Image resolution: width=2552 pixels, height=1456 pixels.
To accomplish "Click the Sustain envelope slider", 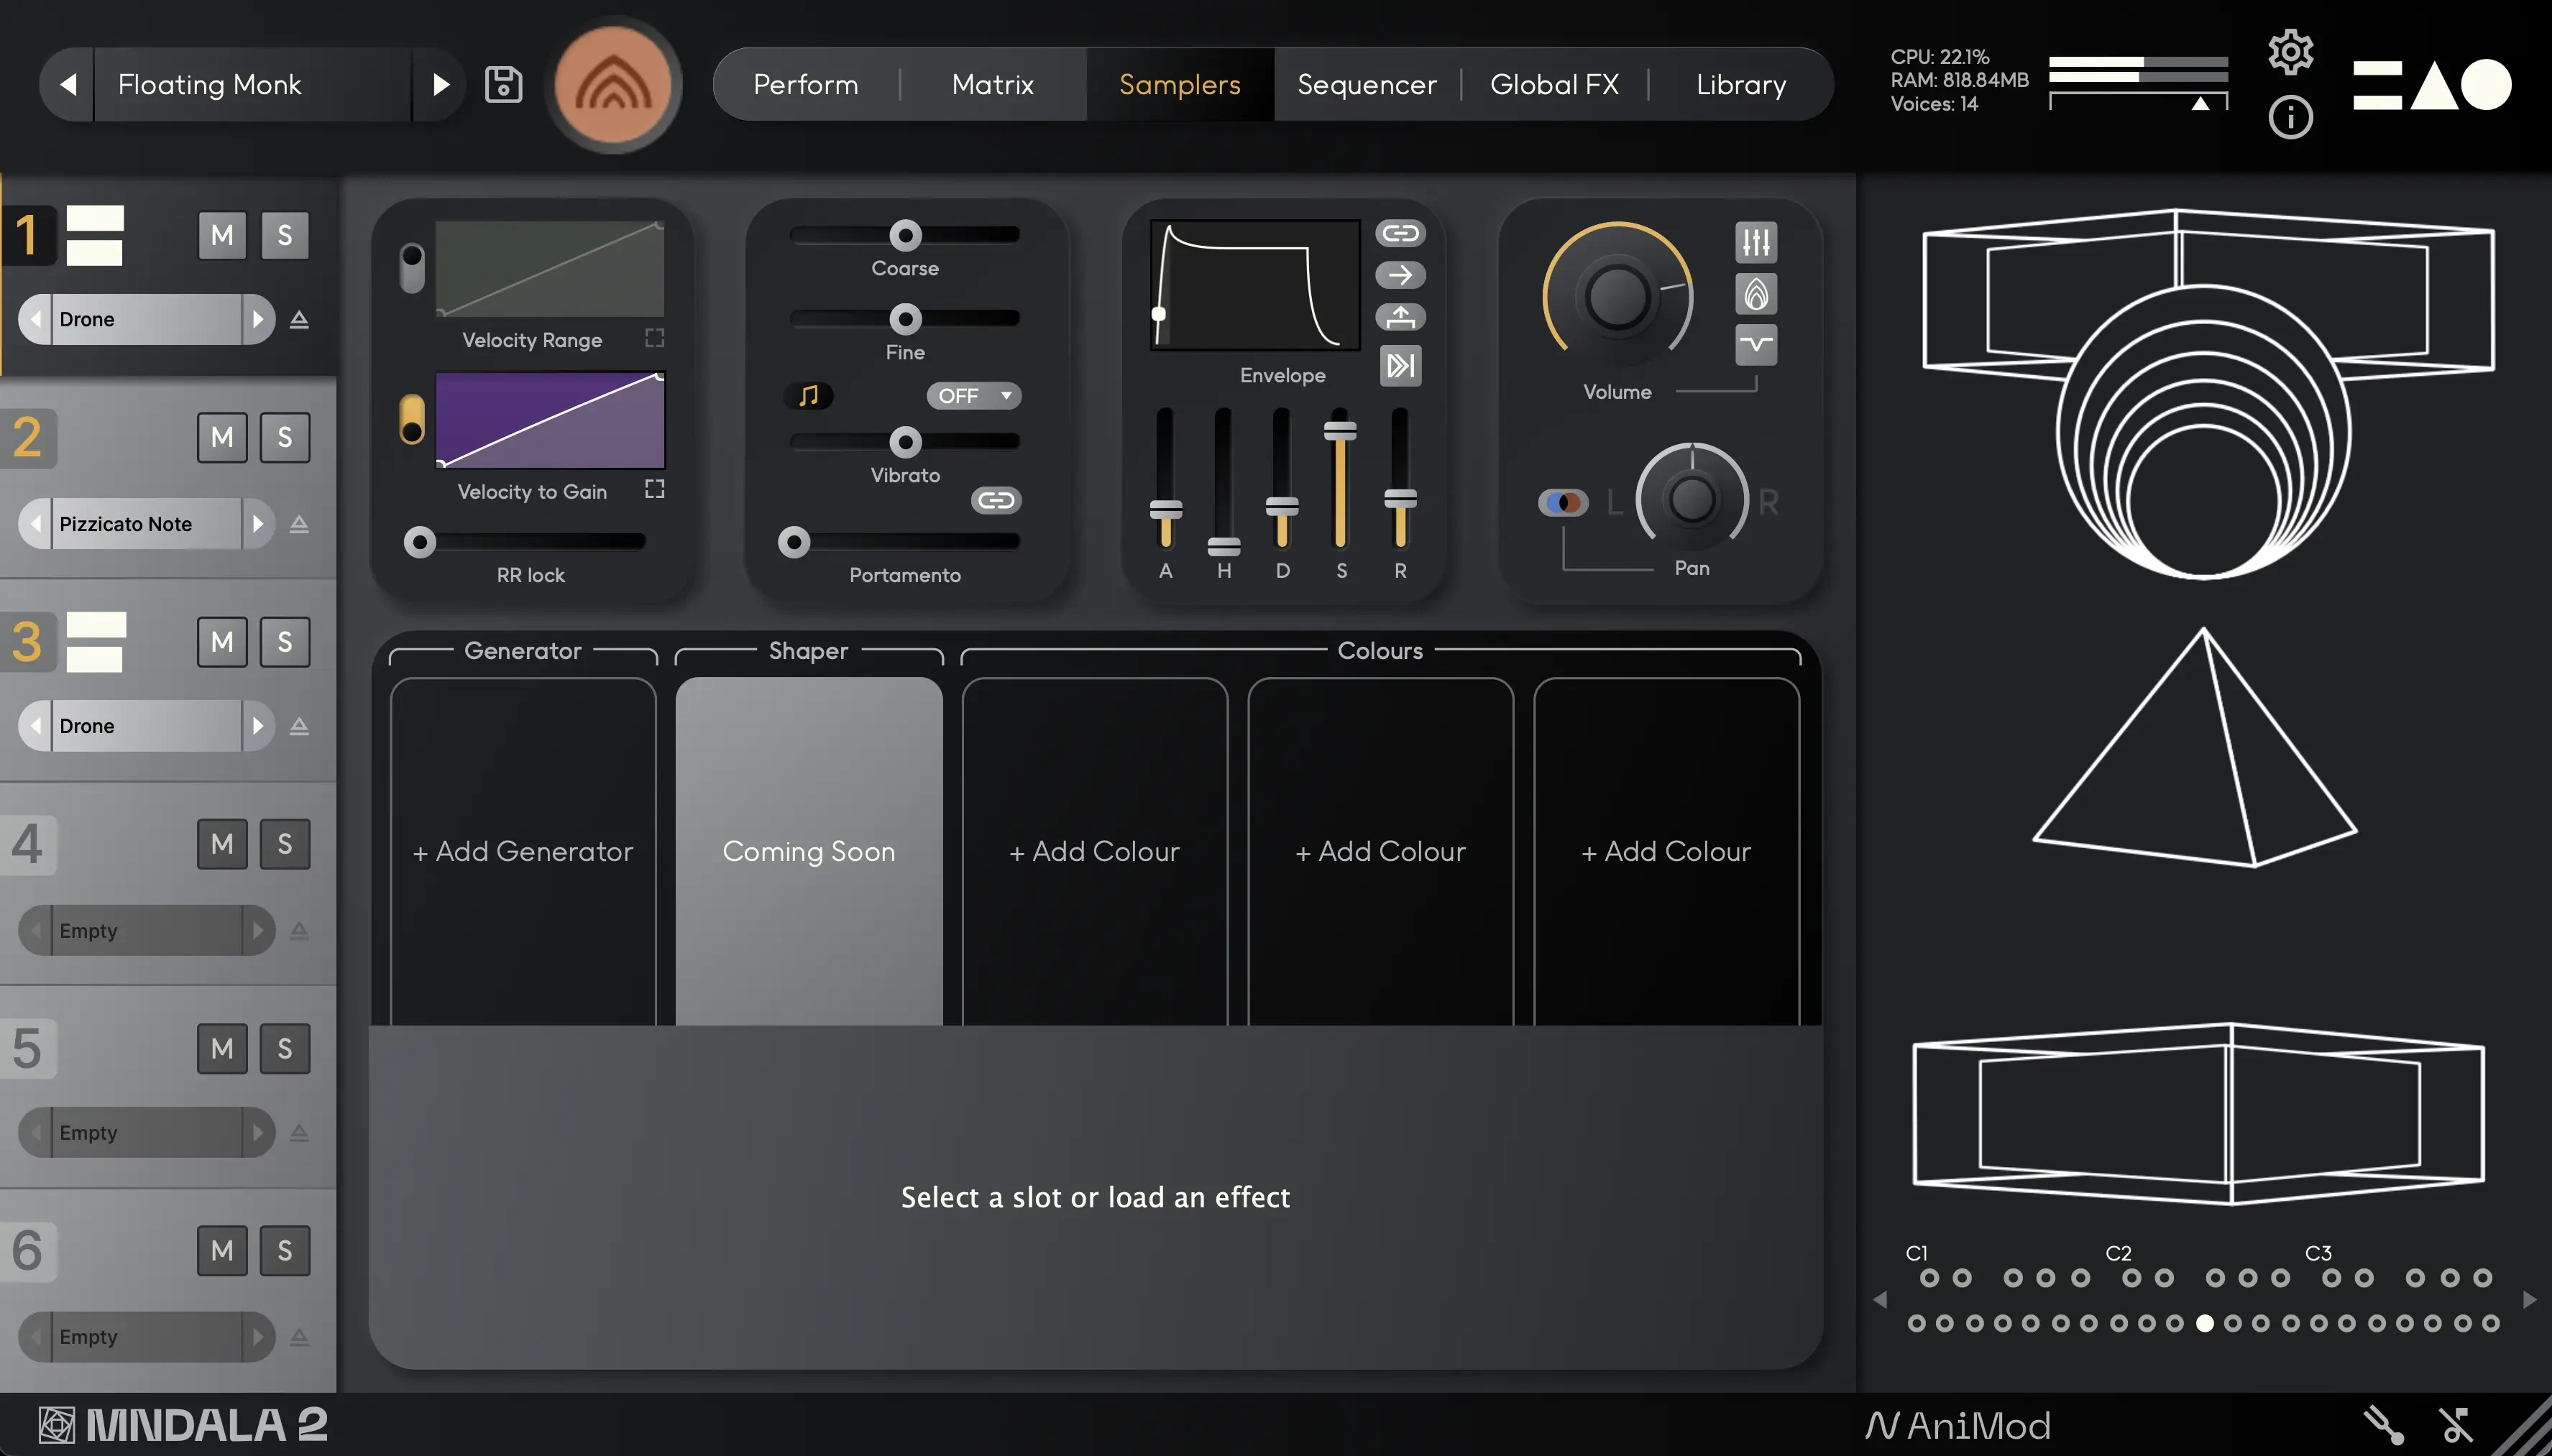I will (x=1340, y=432).
